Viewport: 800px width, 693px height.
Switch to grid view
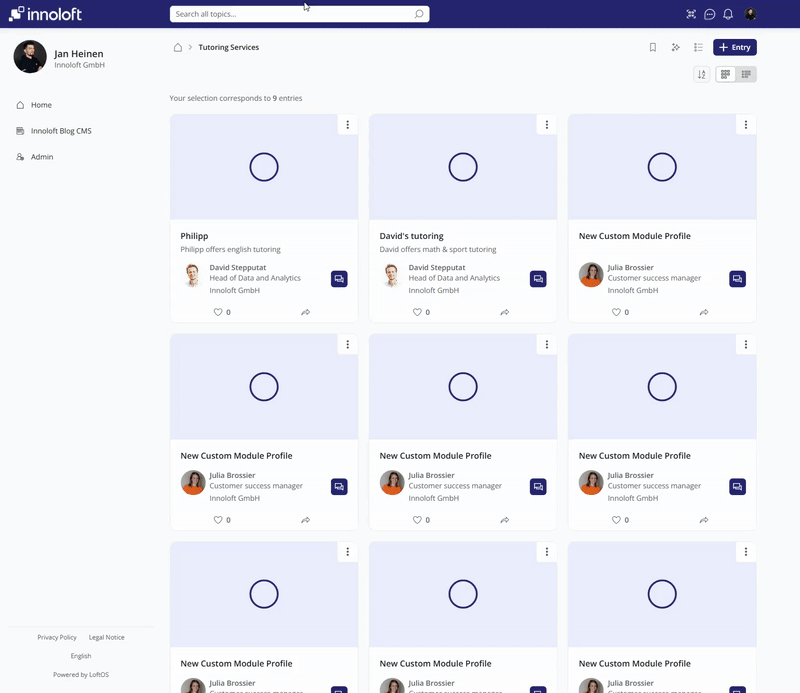pos(726,74)
